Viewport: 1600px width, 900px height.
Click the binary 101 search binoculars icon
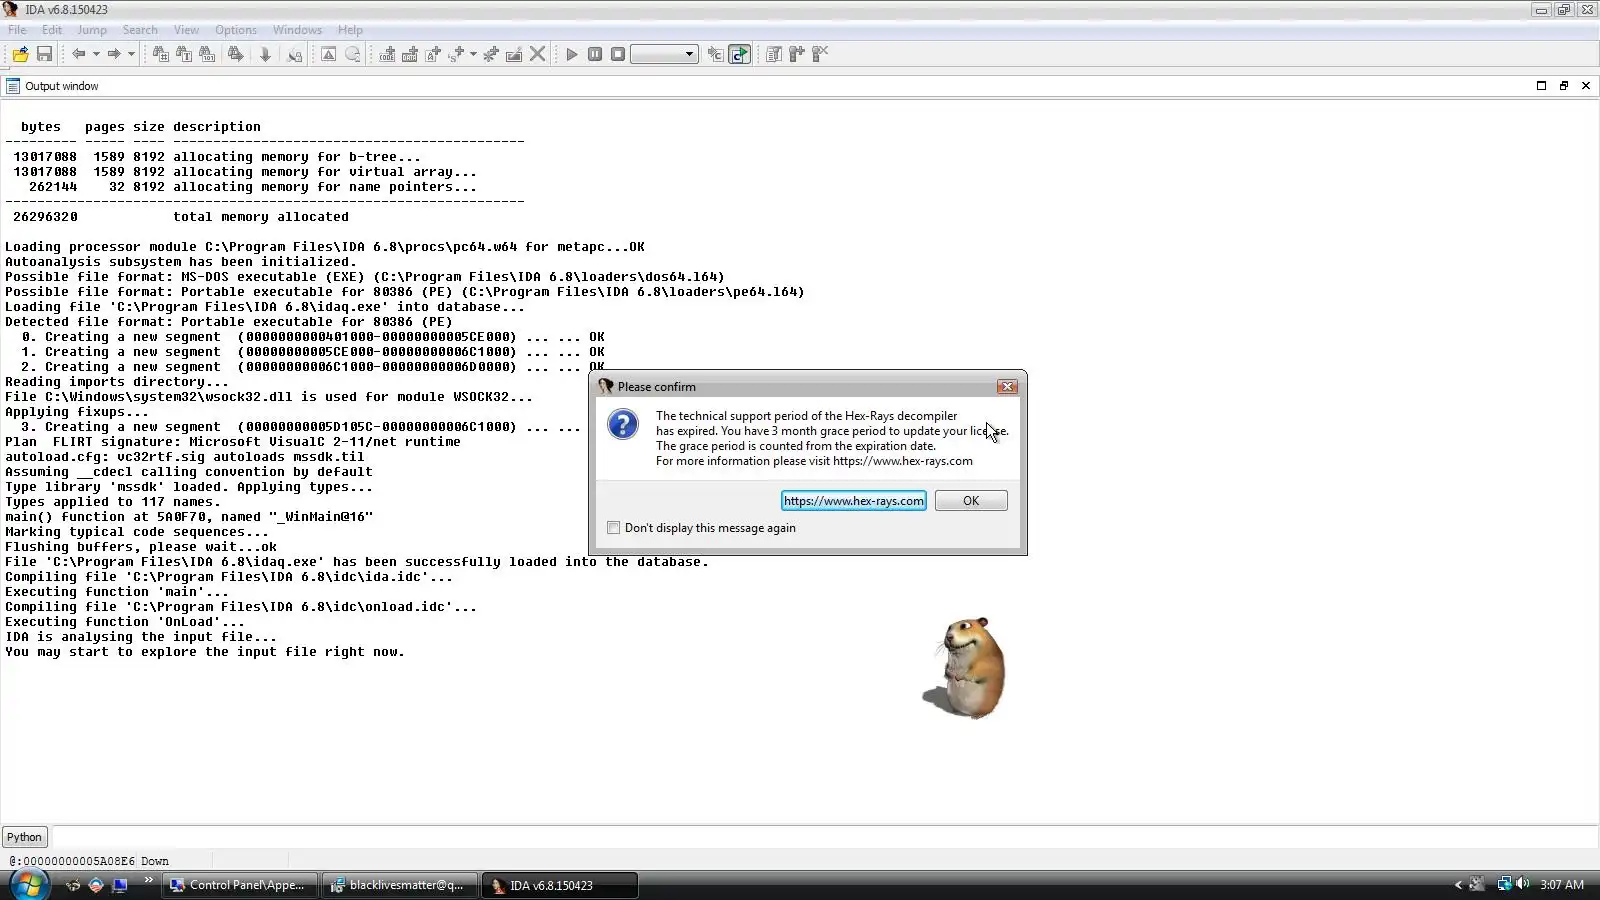(x=207, y=54)
